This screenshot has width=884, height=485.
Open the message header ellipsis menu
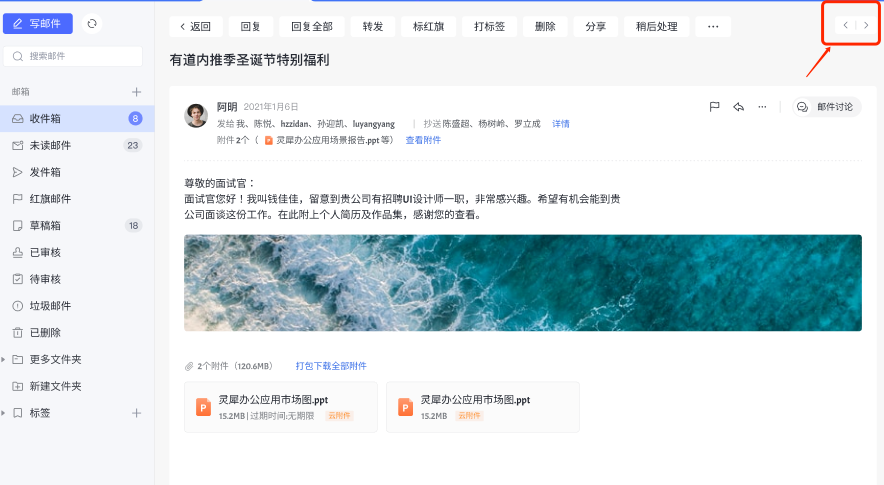click(762, 107)
